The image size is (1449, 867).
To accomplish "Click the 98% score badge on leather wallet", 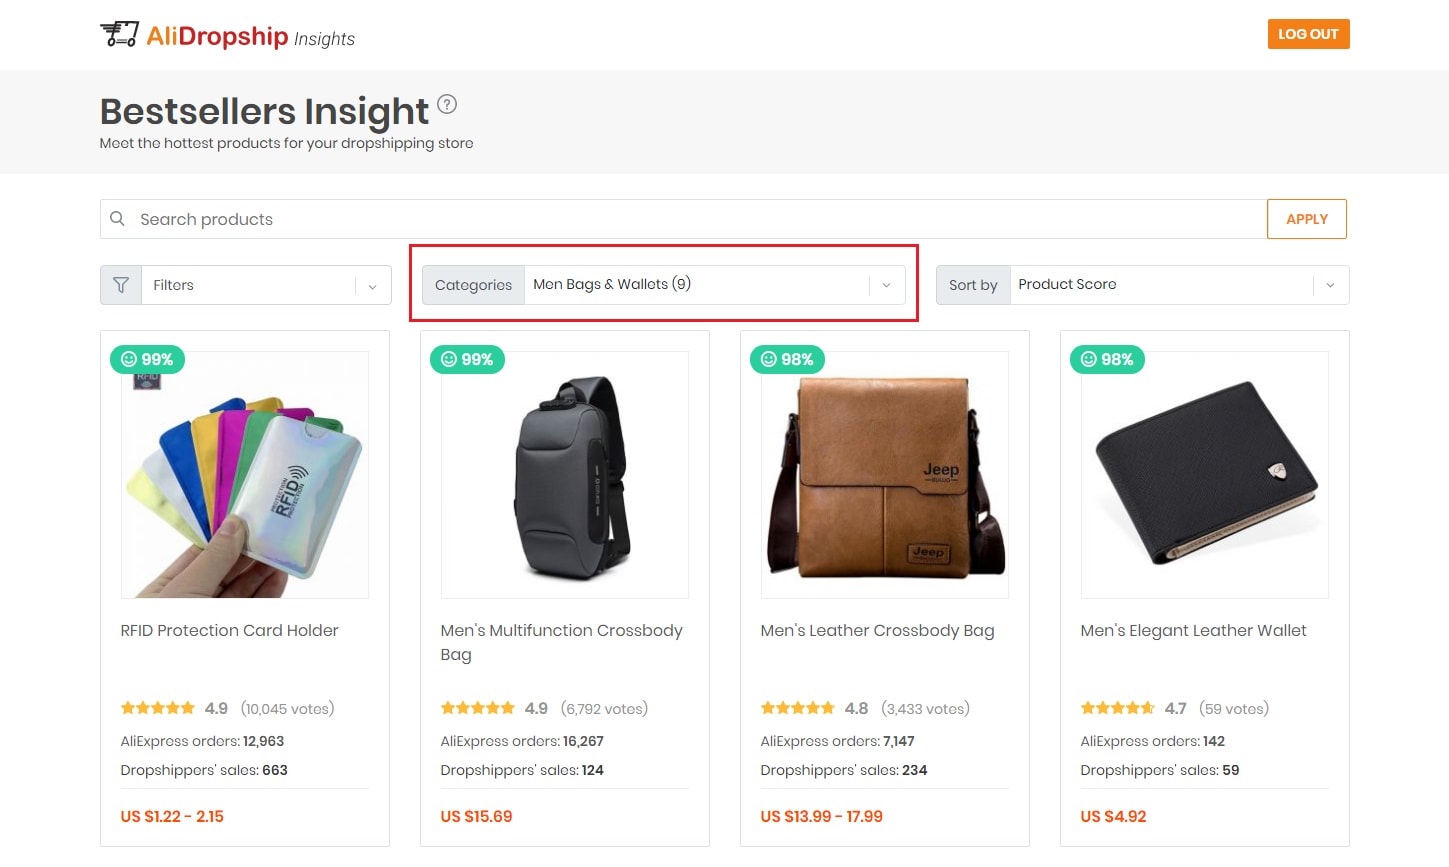I will (x=1107, y=360).
